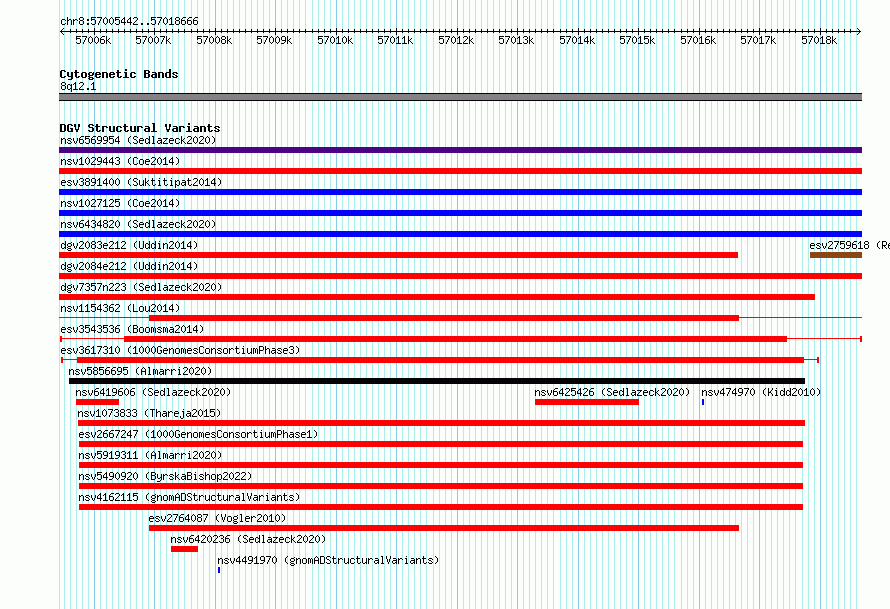Open nsv4491970 (gnomADStructuralVariants) label
890x609 pixels.
328,560
